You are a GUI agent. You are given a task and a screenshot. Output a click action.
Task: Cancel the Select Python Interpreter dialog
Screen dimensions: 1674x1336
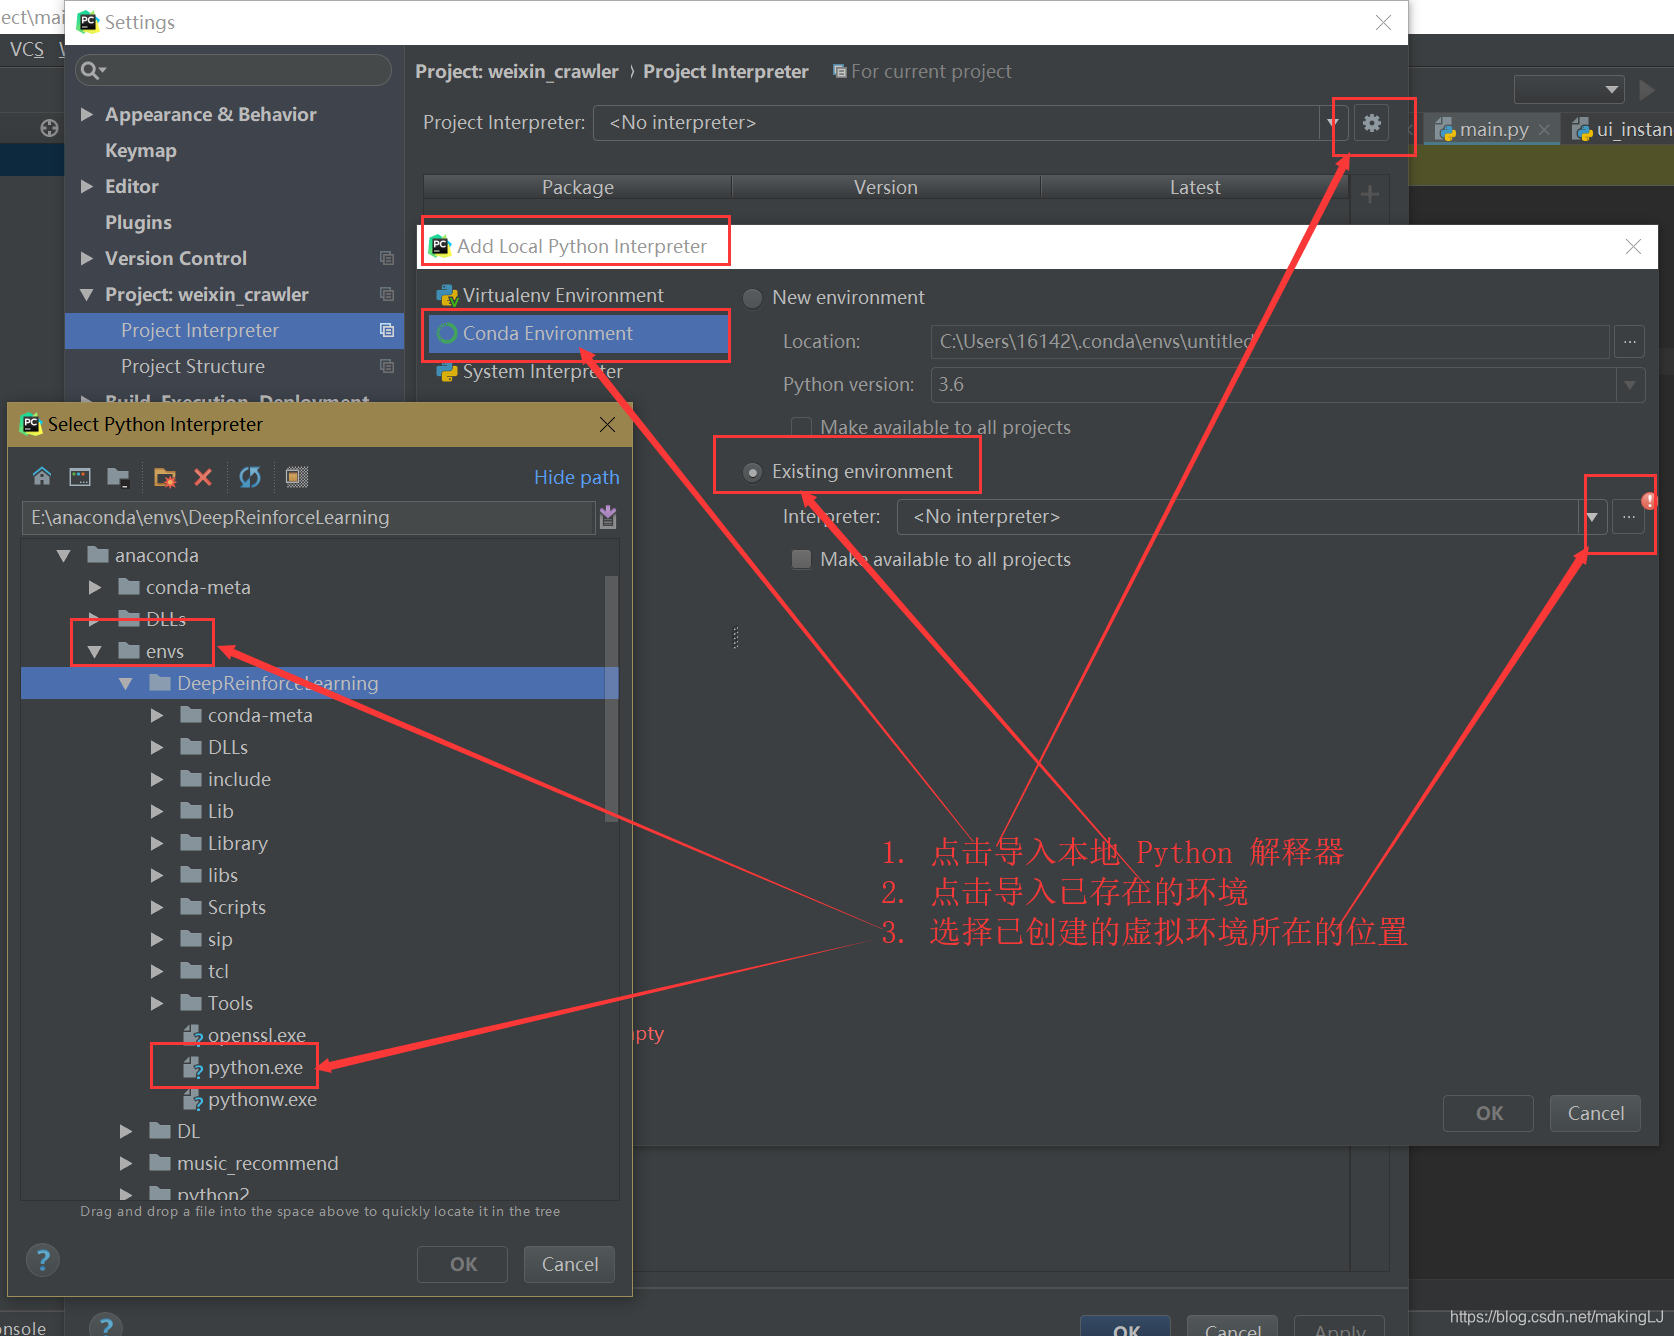(570, 1264)
